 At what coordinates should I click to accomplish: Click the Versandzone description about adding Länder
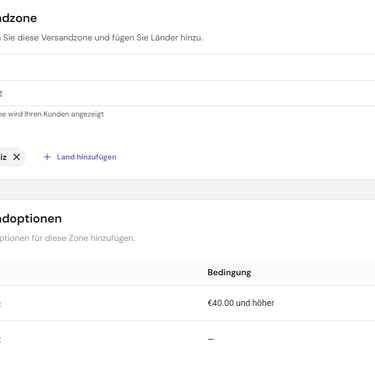click(101, 38)
